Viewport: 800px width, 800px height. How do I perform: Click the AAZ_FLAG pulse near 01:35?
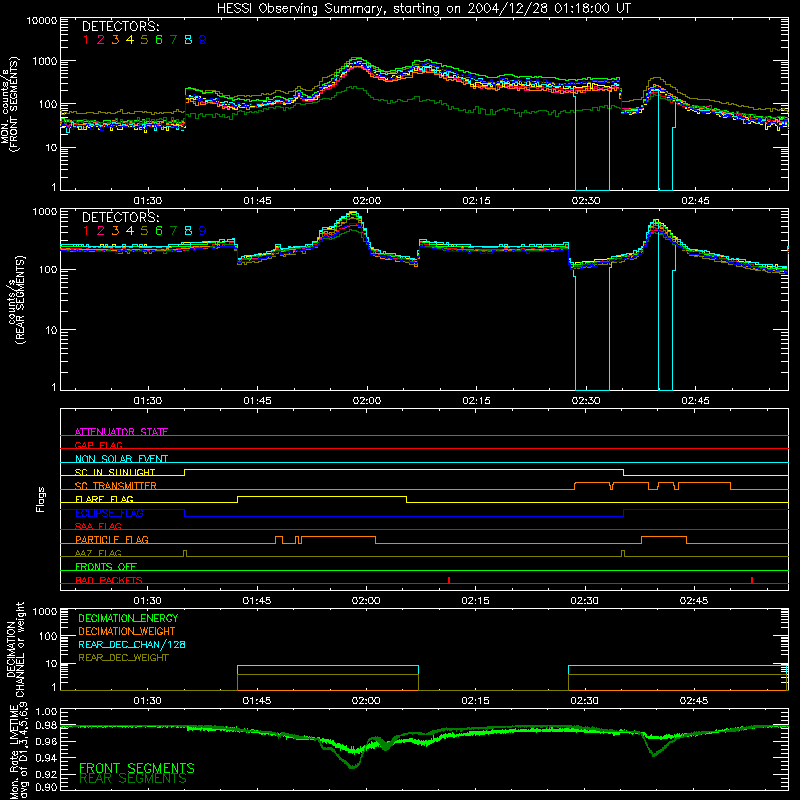coord(185,554)
